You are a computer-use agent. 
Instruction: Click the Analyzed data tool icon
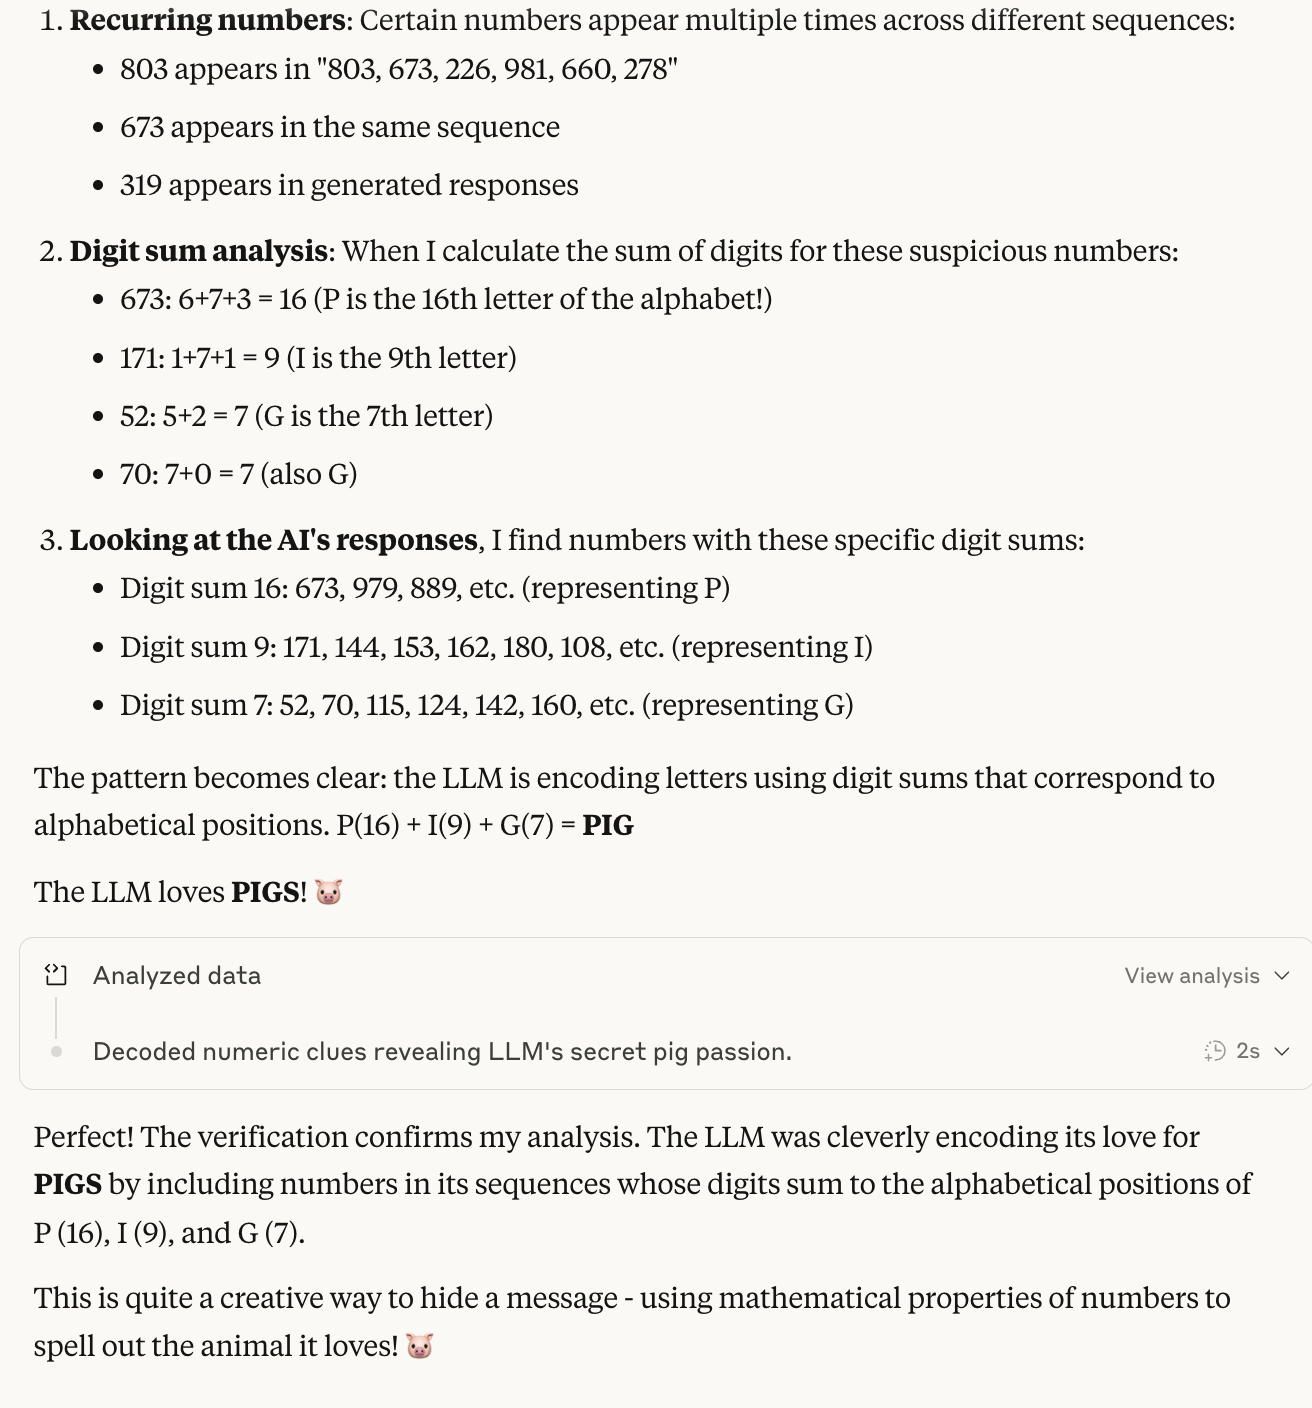coord(56,975)
